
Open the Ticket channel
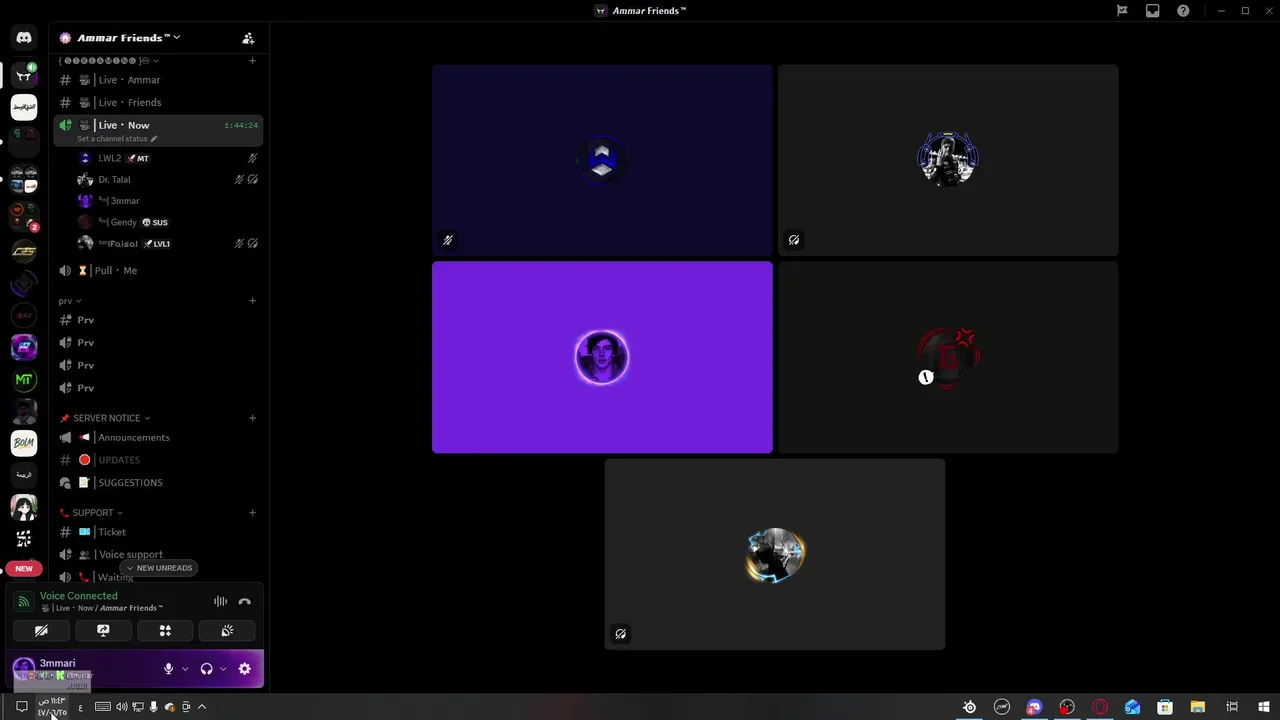[x=158, y=532]
